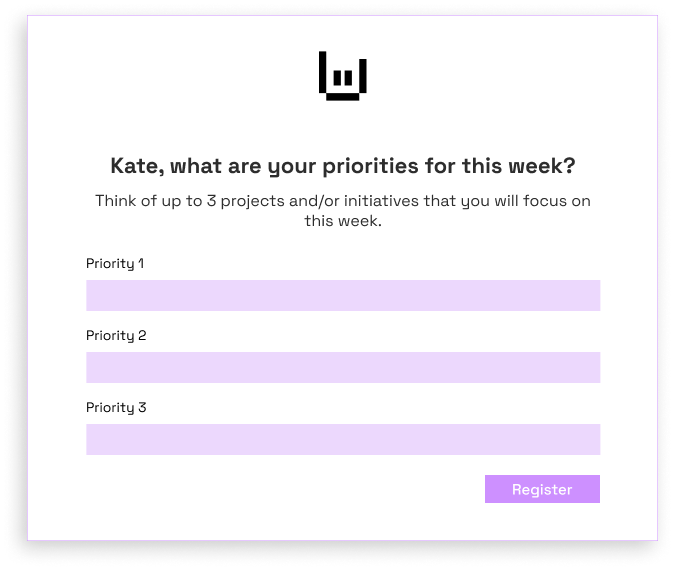674x569 pixels.
Task: Focus the Priority 2 input box
Action: click(x=342, y=367)
